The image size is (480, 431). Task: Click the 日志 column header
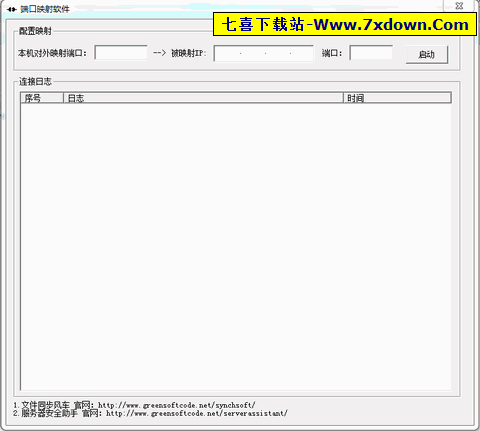point(203,98)
